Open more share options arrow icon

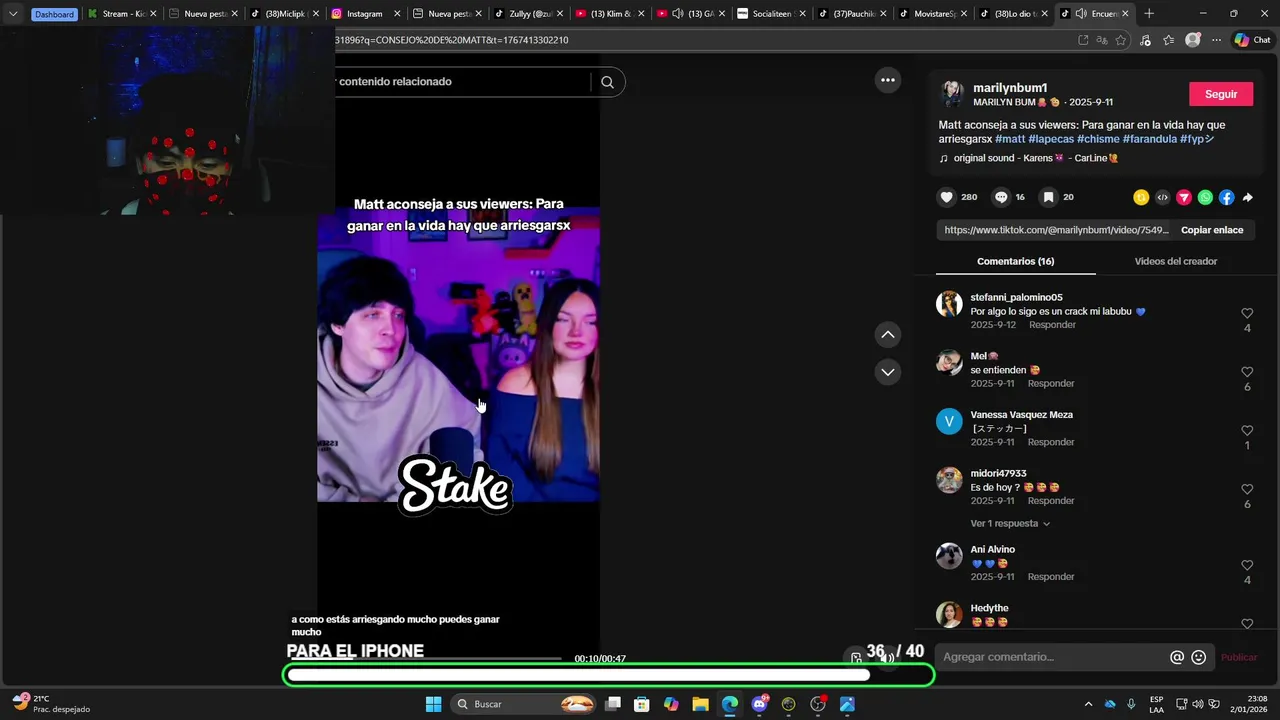point(1247,197)
